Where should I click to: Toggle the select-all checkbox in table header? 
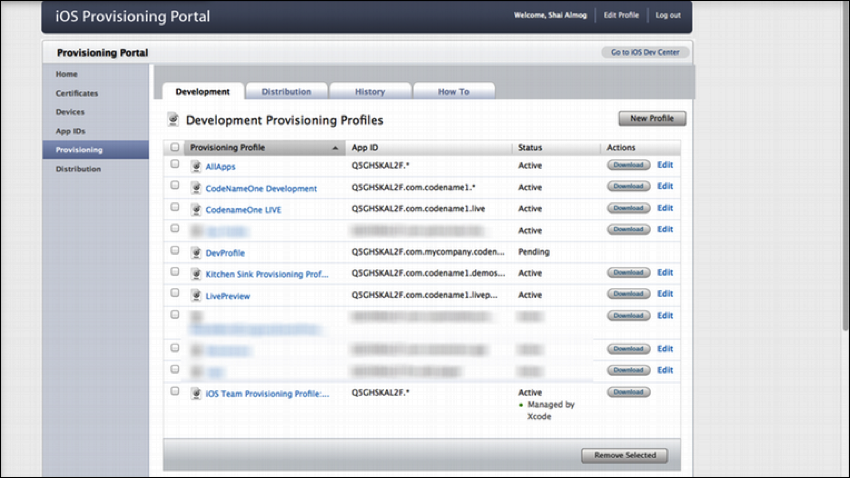175,147
